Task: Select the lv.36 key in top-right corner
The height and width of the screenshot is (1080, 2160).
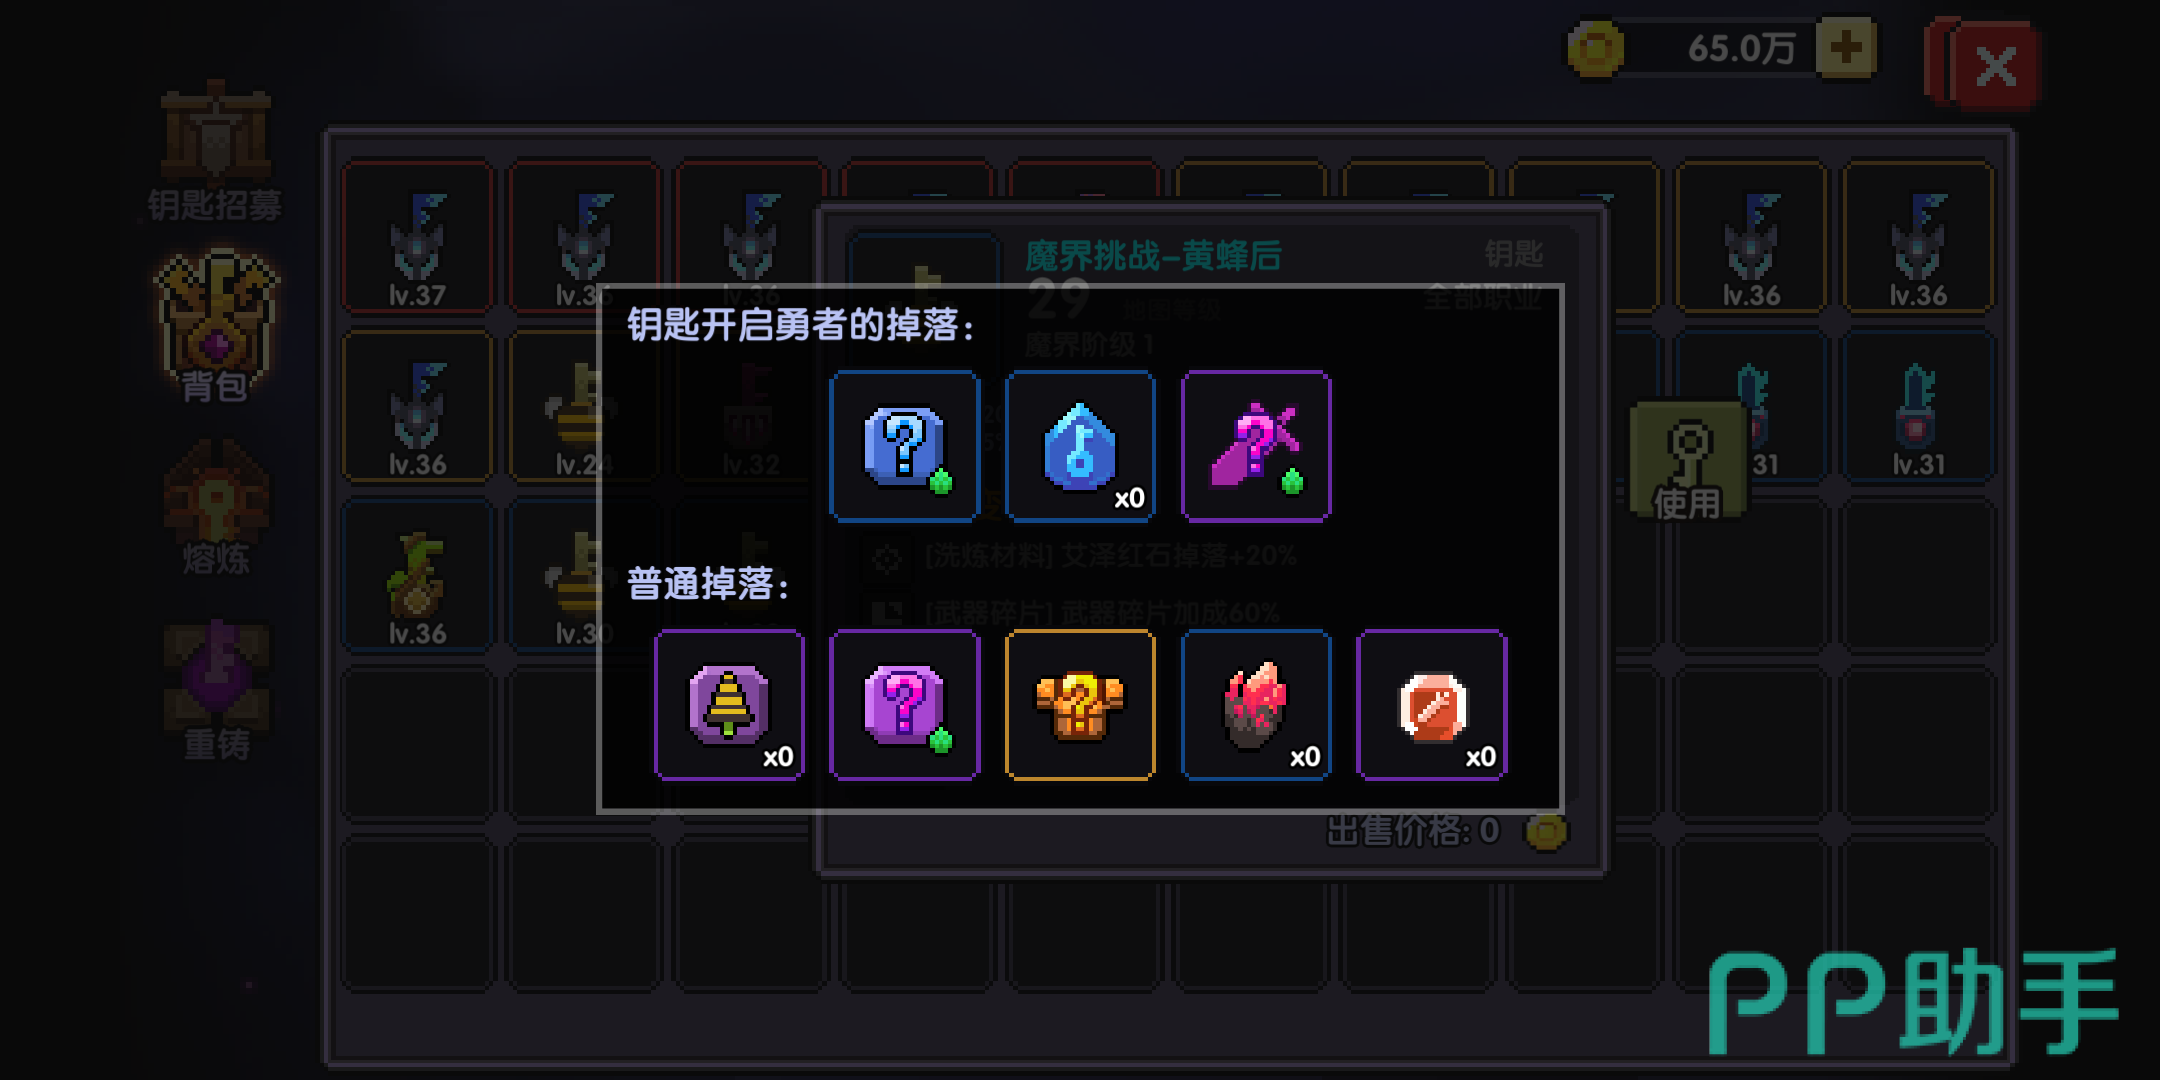Action: coord(1918,237)
